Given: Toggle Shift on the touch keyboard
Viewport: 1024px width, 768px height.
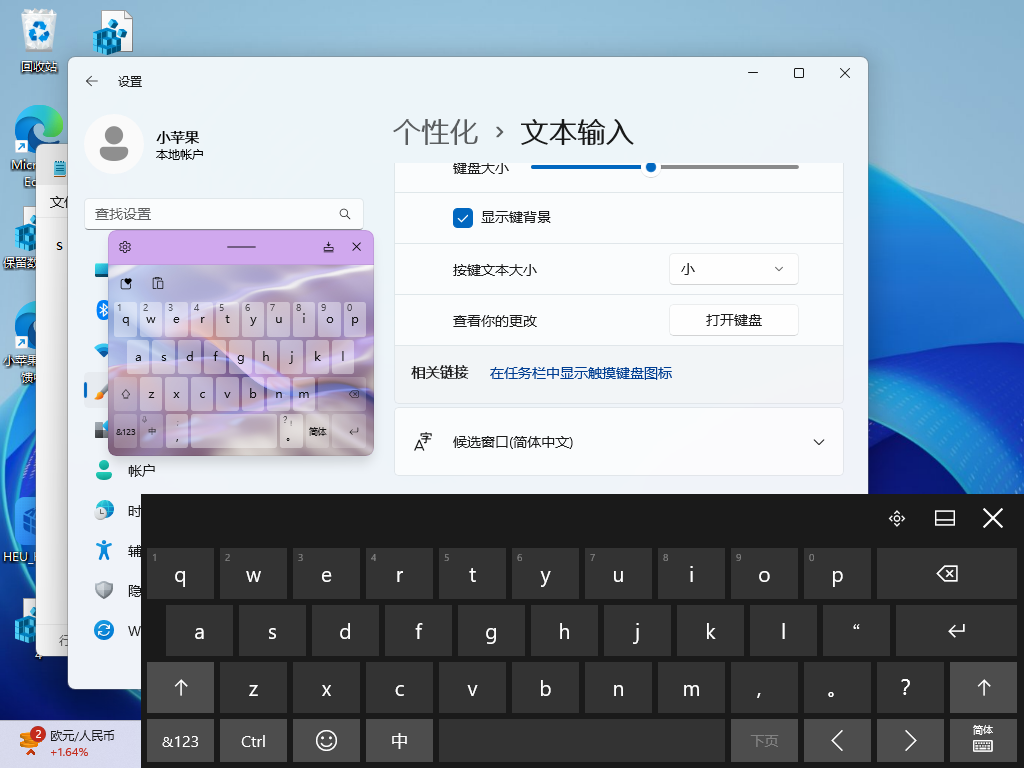Looking at the screenshot, I should coord(180,688).
